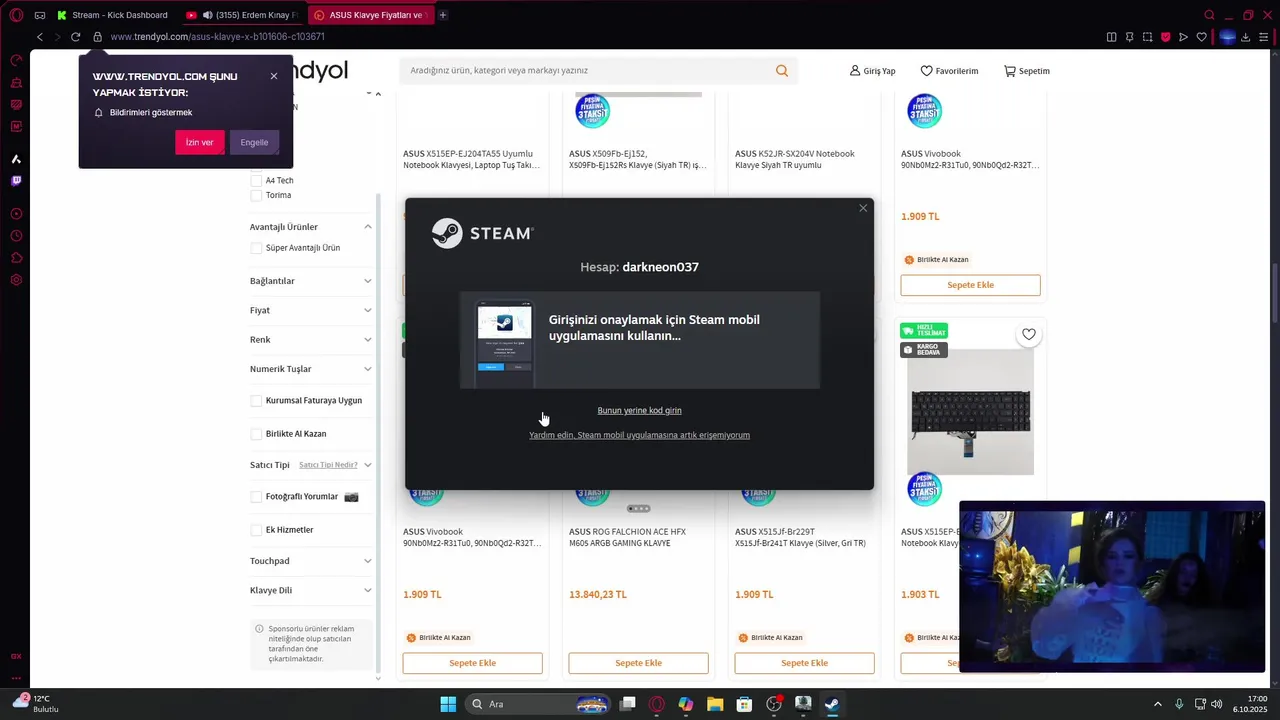The image size is (1280, 720).
Task: Open History clock icon in sidebar
Action: pyautogui.click(x=16, y=236)
